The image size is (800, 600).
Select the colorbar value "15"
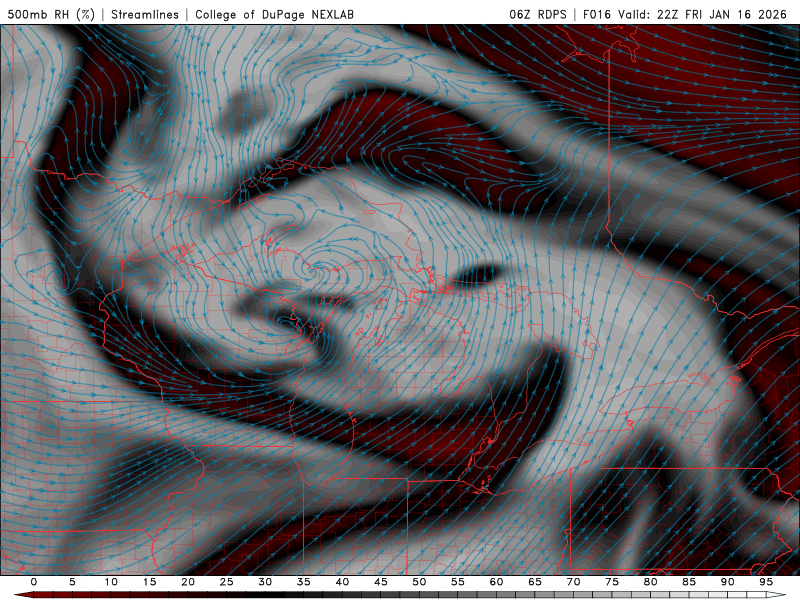click(x=149, y=582)
